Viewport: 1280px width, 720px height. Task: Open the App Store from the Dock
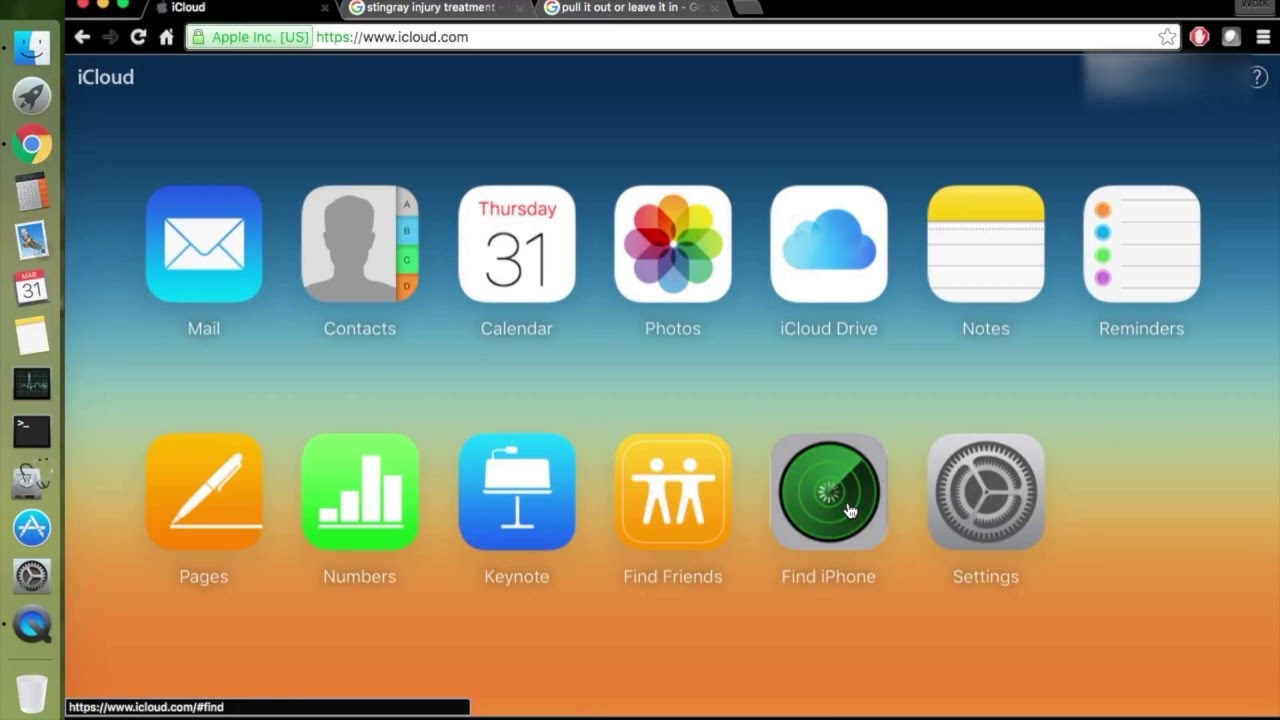coord(32,528)
